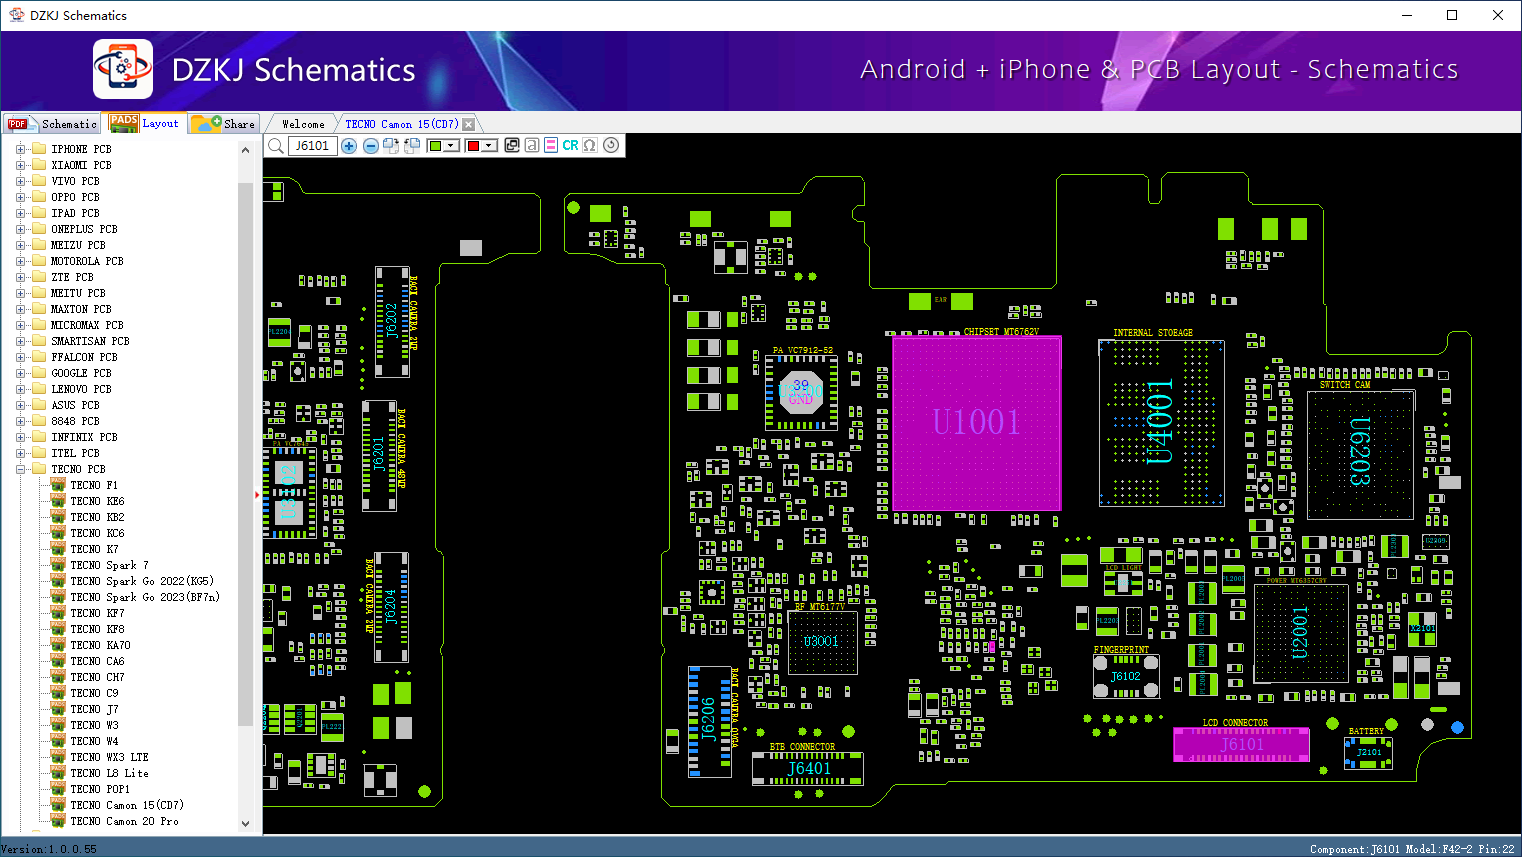The height and width of the screenshot is (857, 1522).
Task: Zoom out with the blue minus icon
Action: 370,146
